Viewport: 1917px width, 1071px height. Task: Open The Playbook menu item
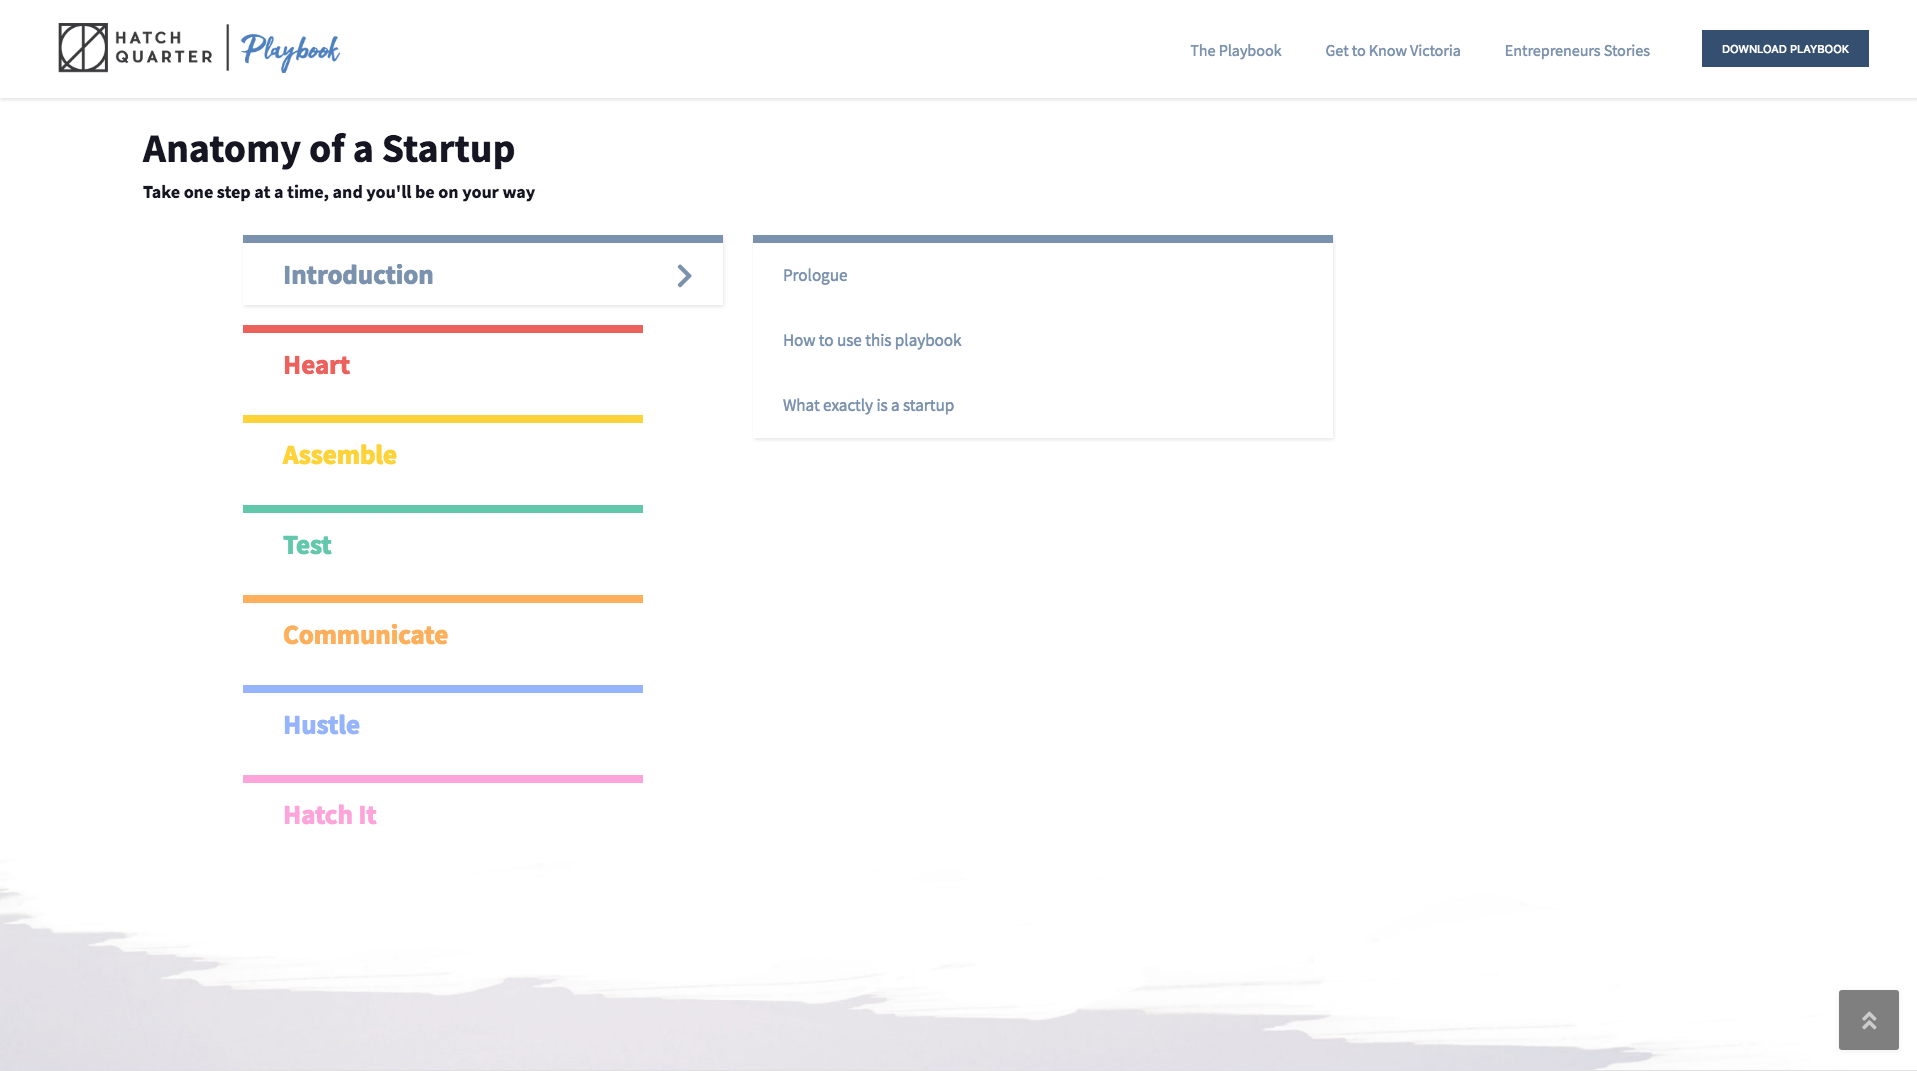click(1235, 50)
